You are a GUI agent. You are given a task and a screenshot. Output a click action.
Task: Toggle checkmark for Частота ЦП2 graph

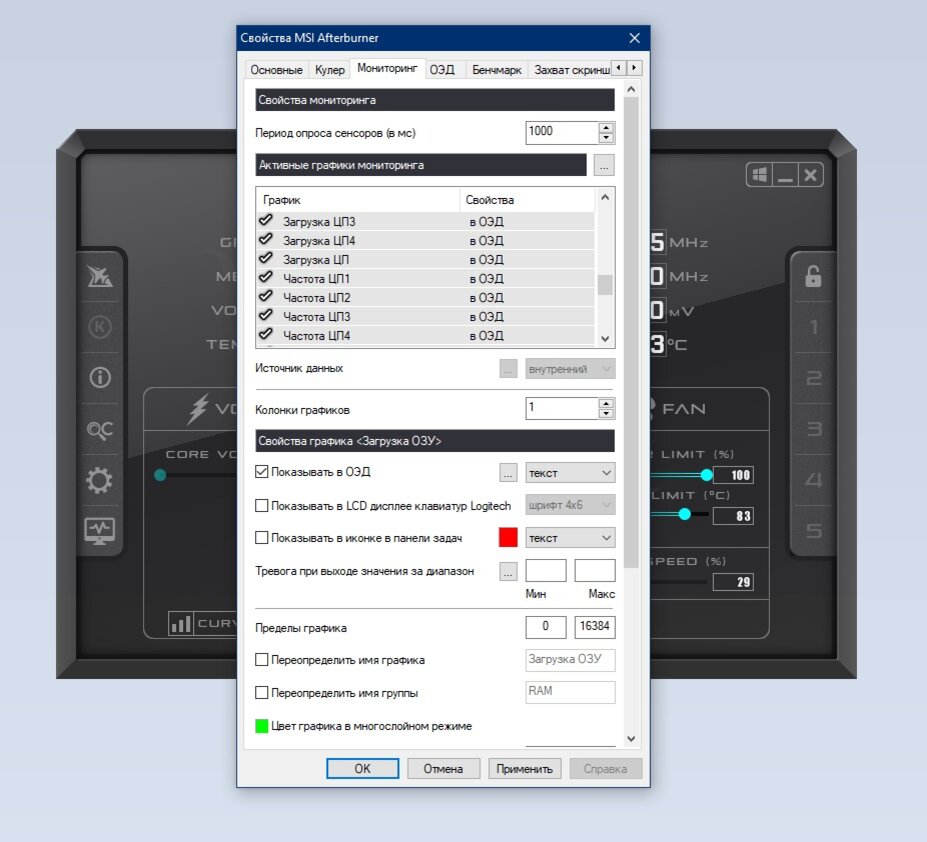[x=266, y=296]
